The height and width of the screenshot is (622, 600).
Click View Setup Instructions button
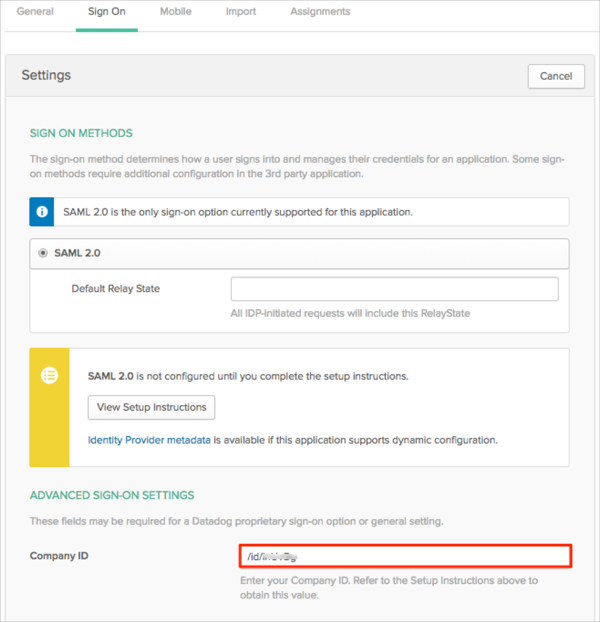tap(152, 407)
